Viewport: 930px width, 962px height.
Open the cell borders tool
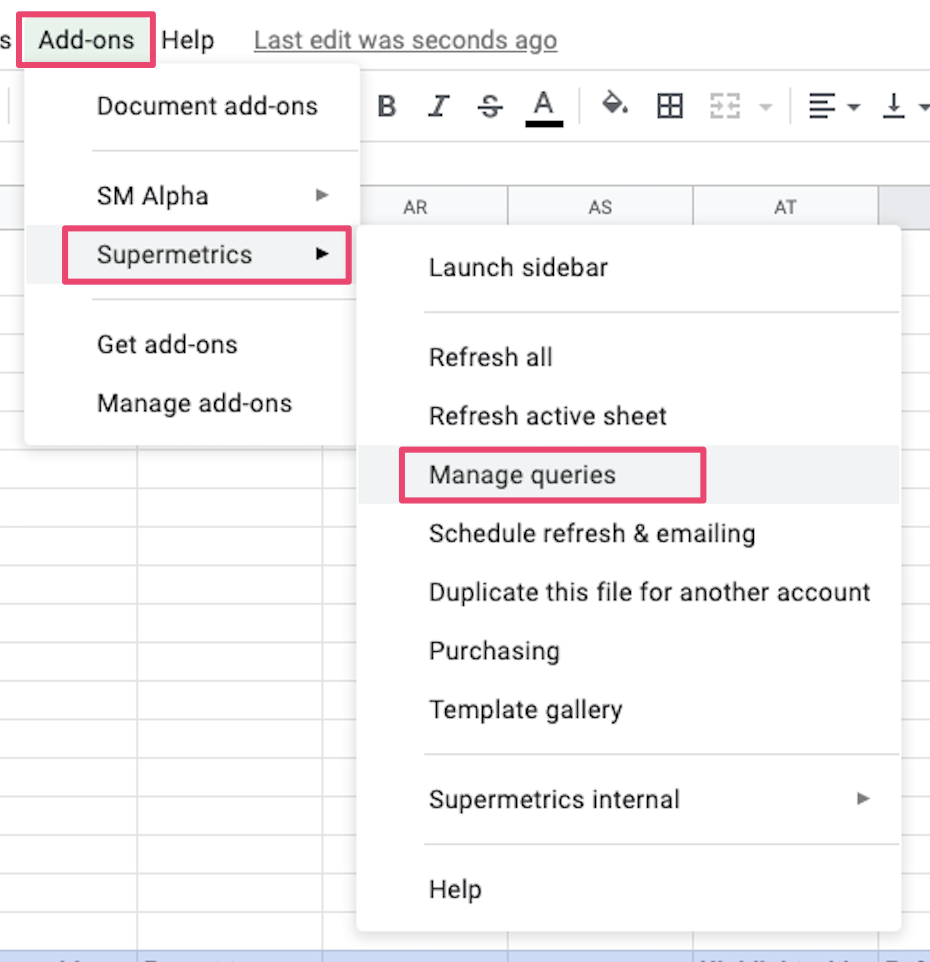(x=669, y=106)
